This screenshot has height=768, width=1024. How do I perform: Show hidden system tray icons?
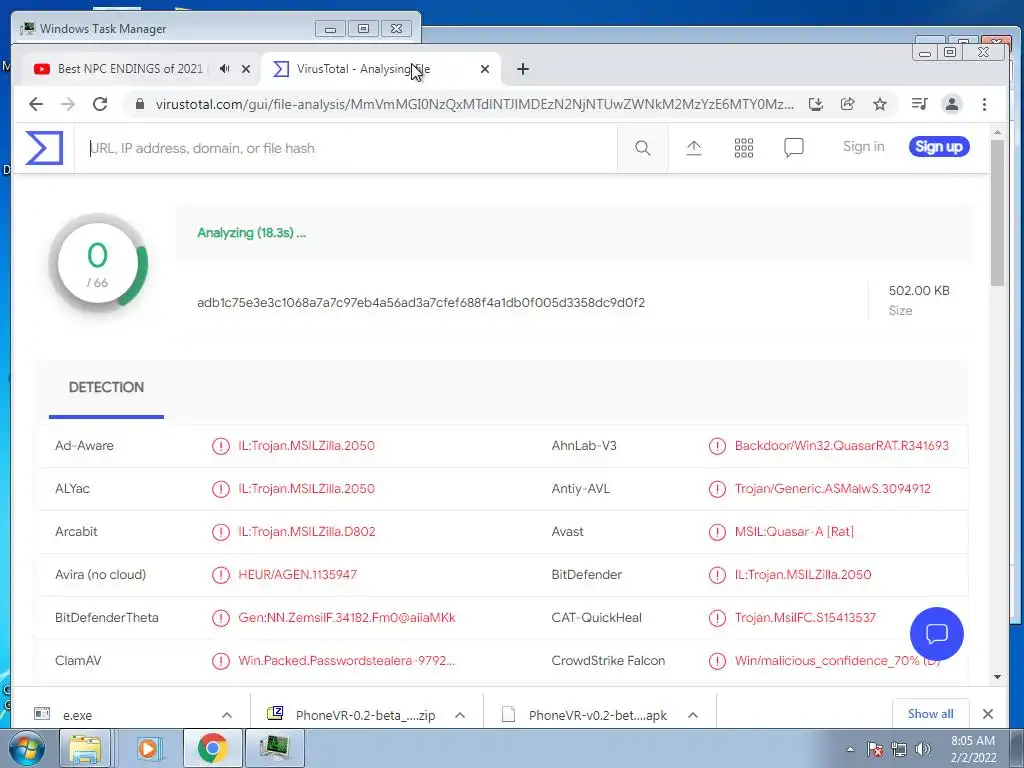pyautogui.click(x=850, y=750)
